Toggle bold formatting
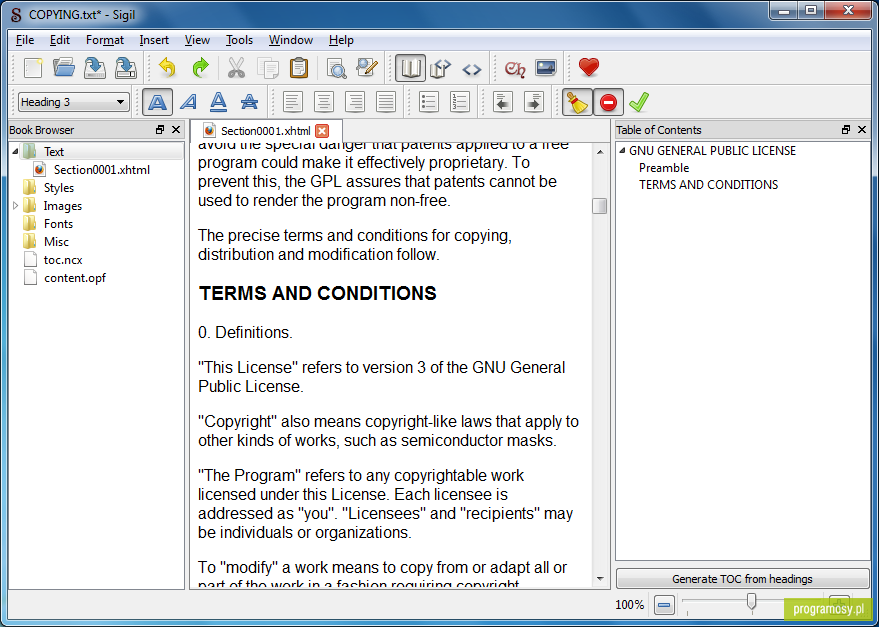This screenshot has width=879, height=627. 158,102
